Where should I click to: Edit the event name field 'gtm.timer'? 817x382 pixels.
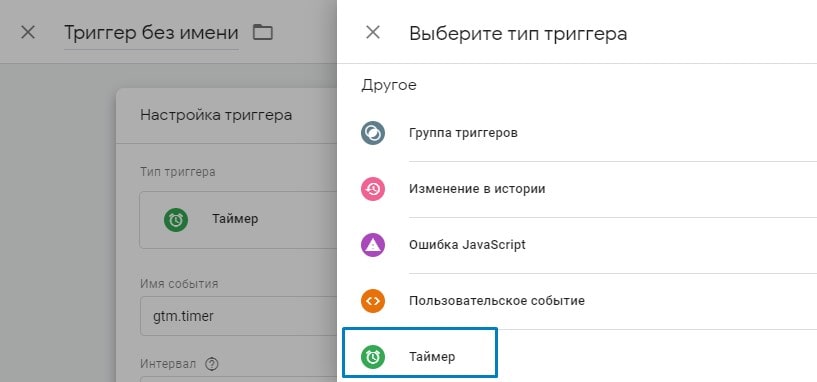pyautogui.click(x=238, y=316)
